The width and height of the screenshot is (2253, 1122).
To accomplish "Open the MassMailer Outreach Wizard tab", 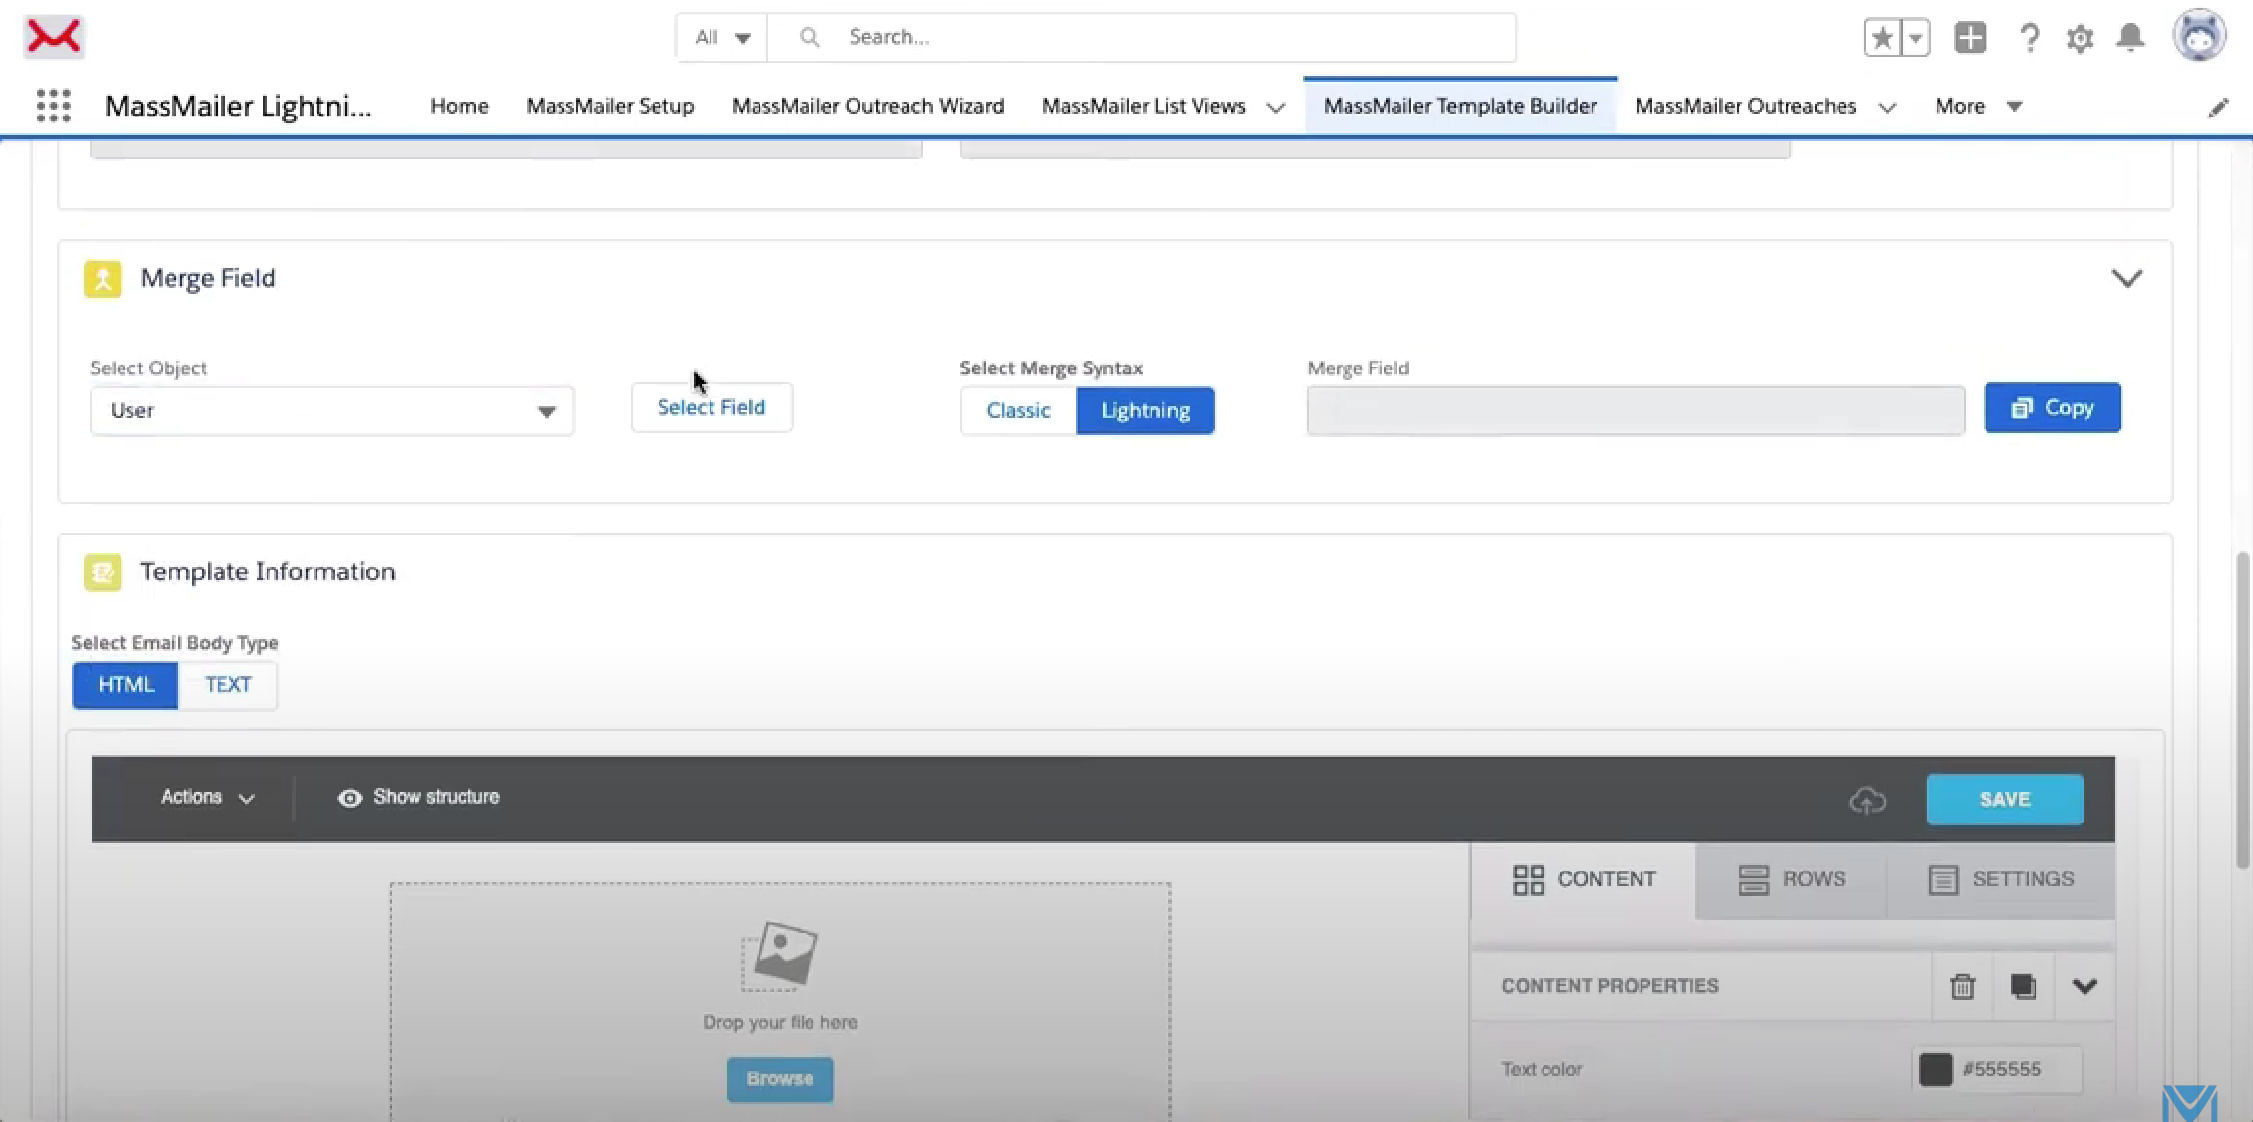I will (x=867, y=106).
